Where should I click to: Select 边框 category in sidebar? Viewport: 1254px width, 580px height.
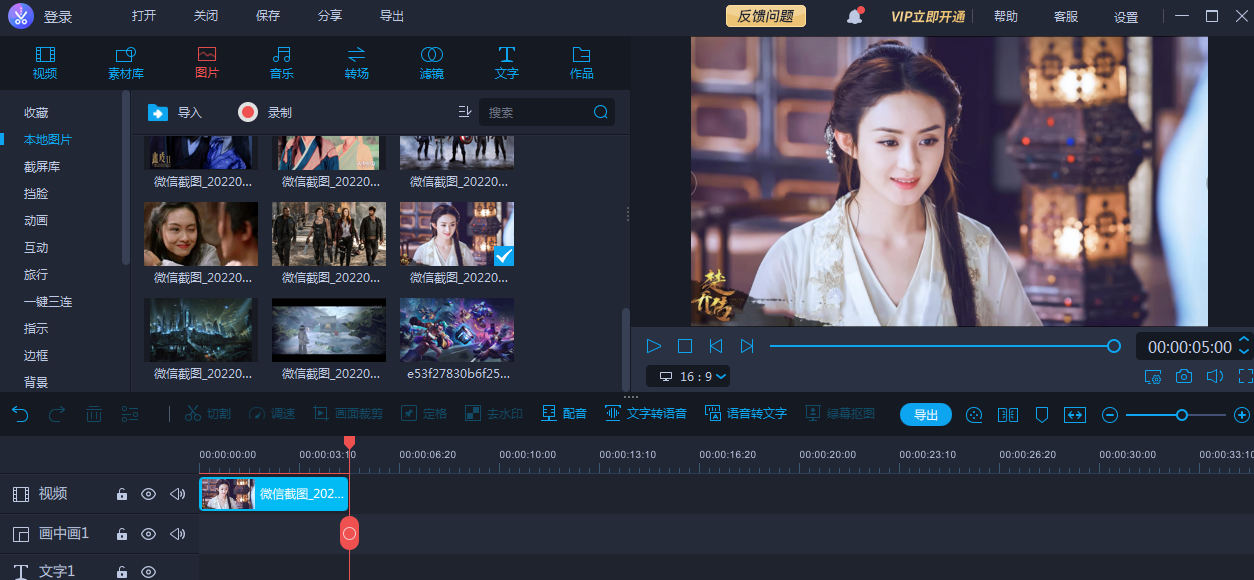pos(36,356)
